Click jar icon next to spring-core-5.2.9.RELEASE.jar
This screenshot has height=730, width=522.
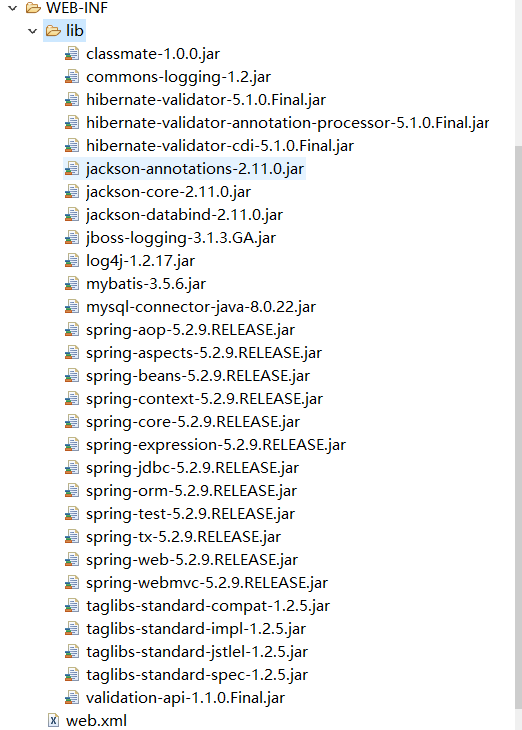(72, 422)
